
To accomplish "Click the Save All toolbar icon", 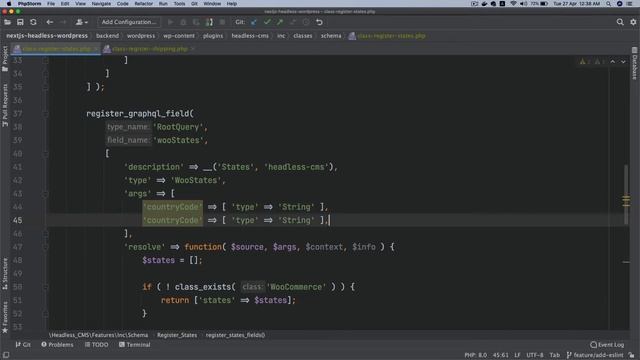I will tap(20, 22).
